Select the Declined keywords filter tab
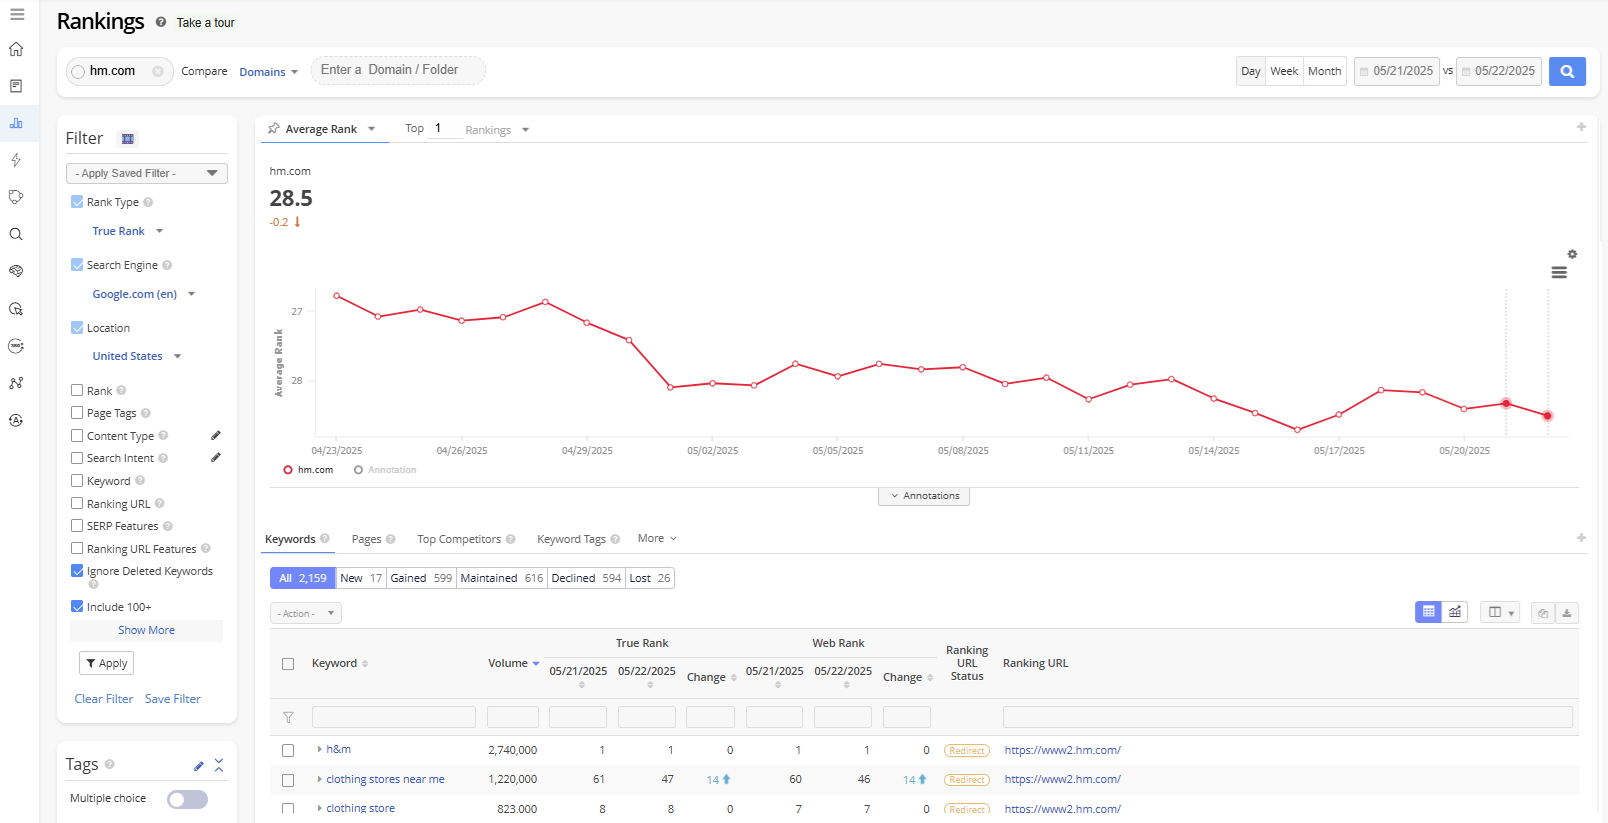1608x823 pixels. (x=586, y=578)
